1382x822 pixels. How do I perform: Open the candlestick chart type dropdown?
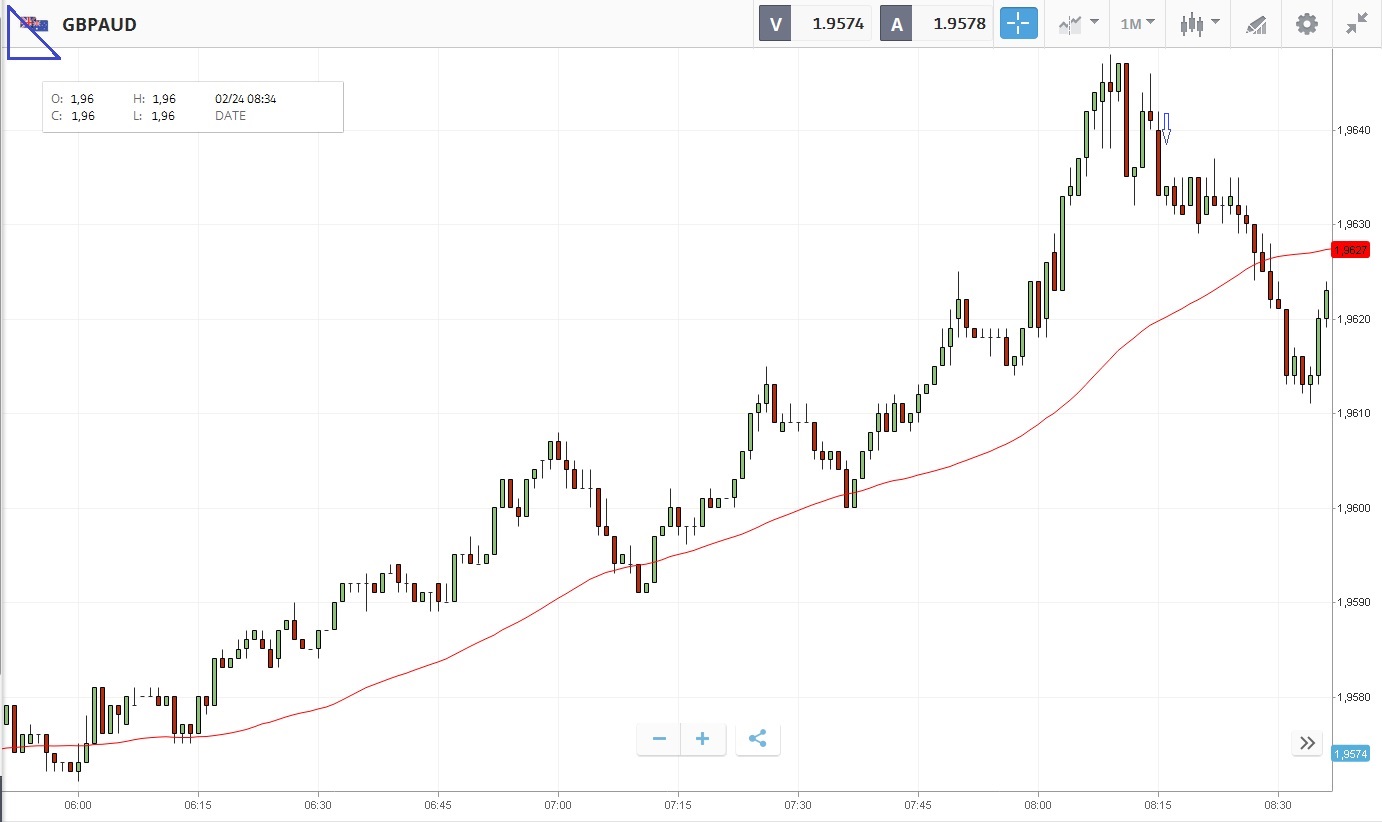click(x=1199, y=24)
